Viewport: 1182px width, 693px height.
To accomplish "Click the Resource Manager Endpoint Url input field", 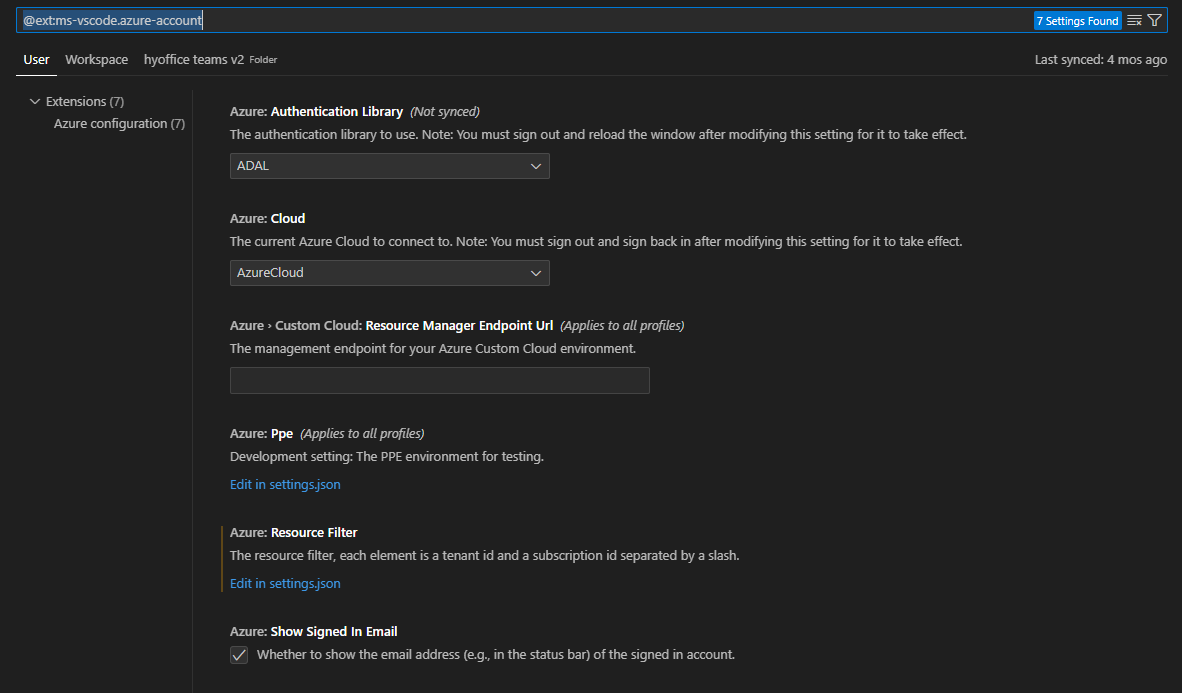I will click(x=439, y=380).
